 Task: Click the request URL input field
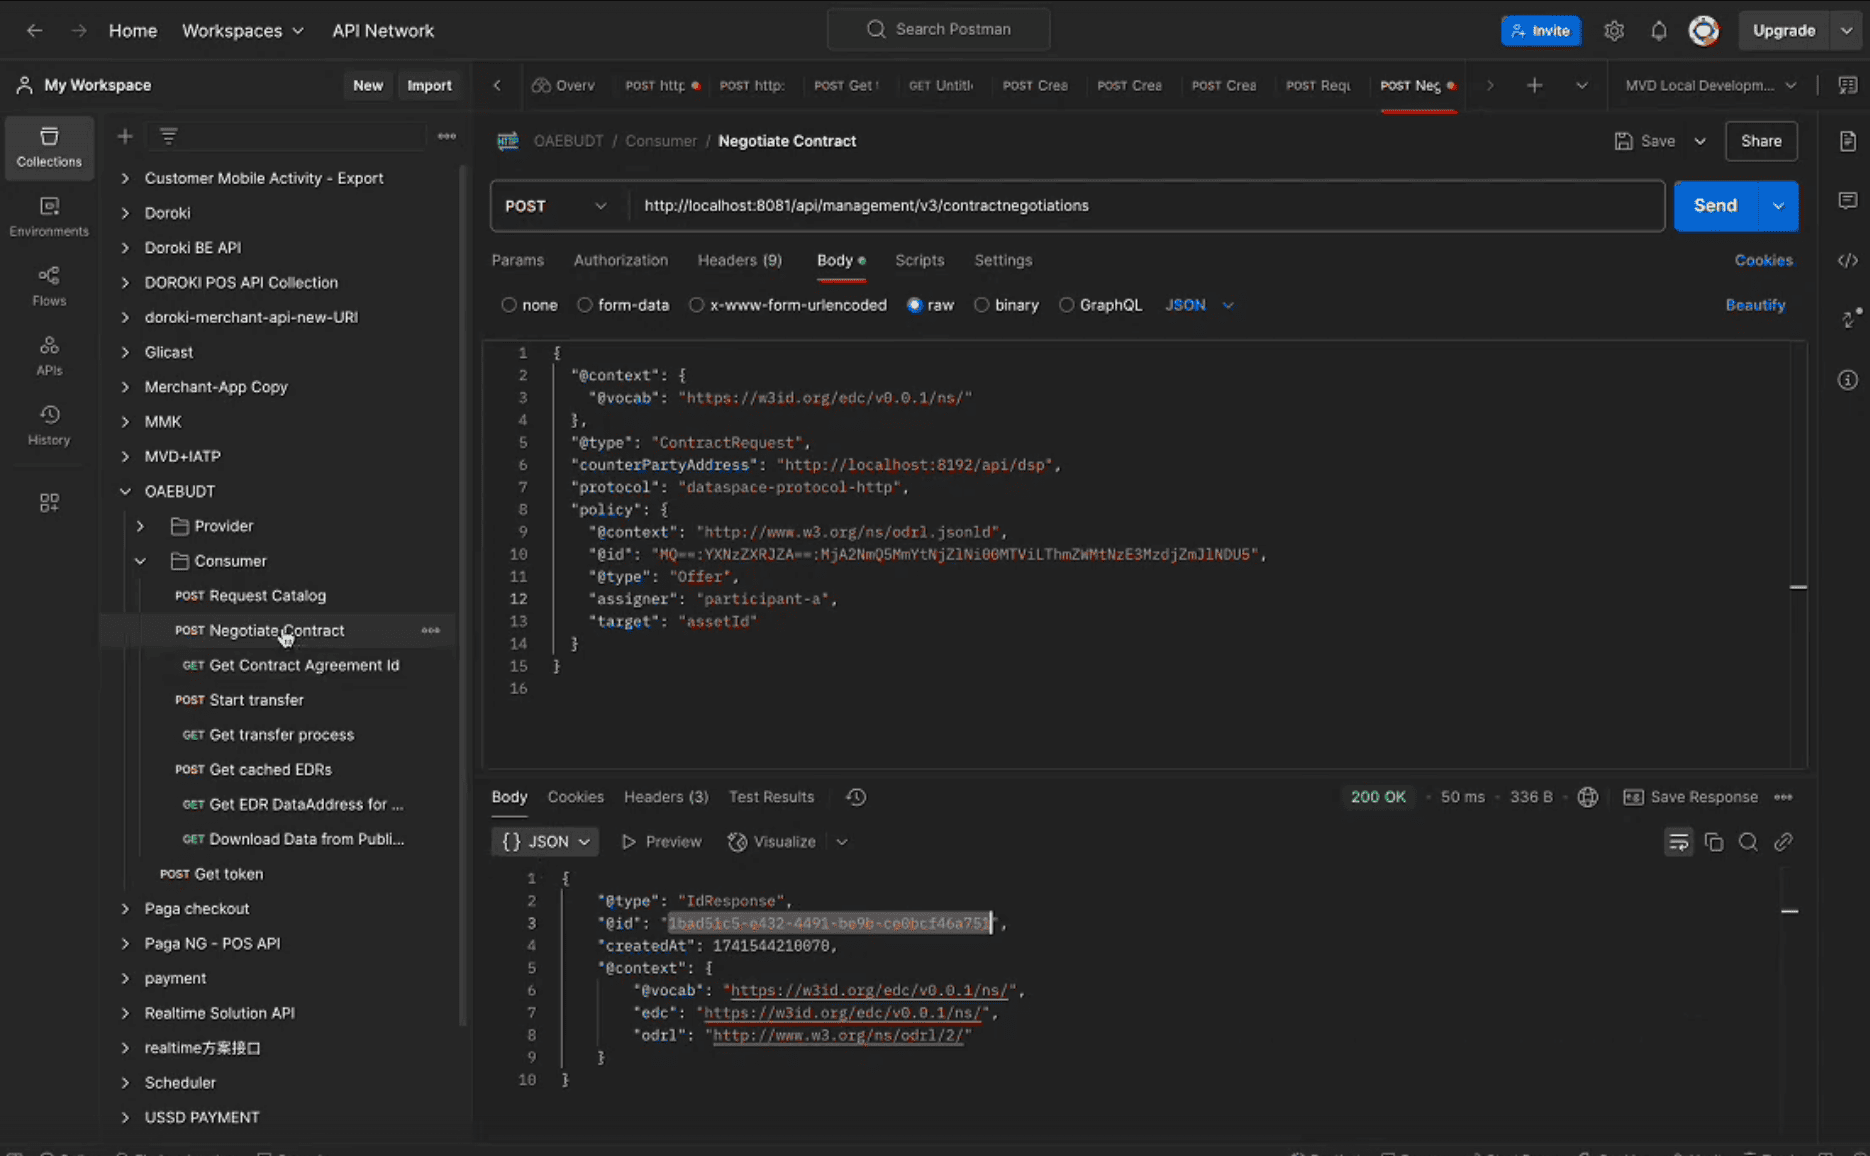(1146, 206)
